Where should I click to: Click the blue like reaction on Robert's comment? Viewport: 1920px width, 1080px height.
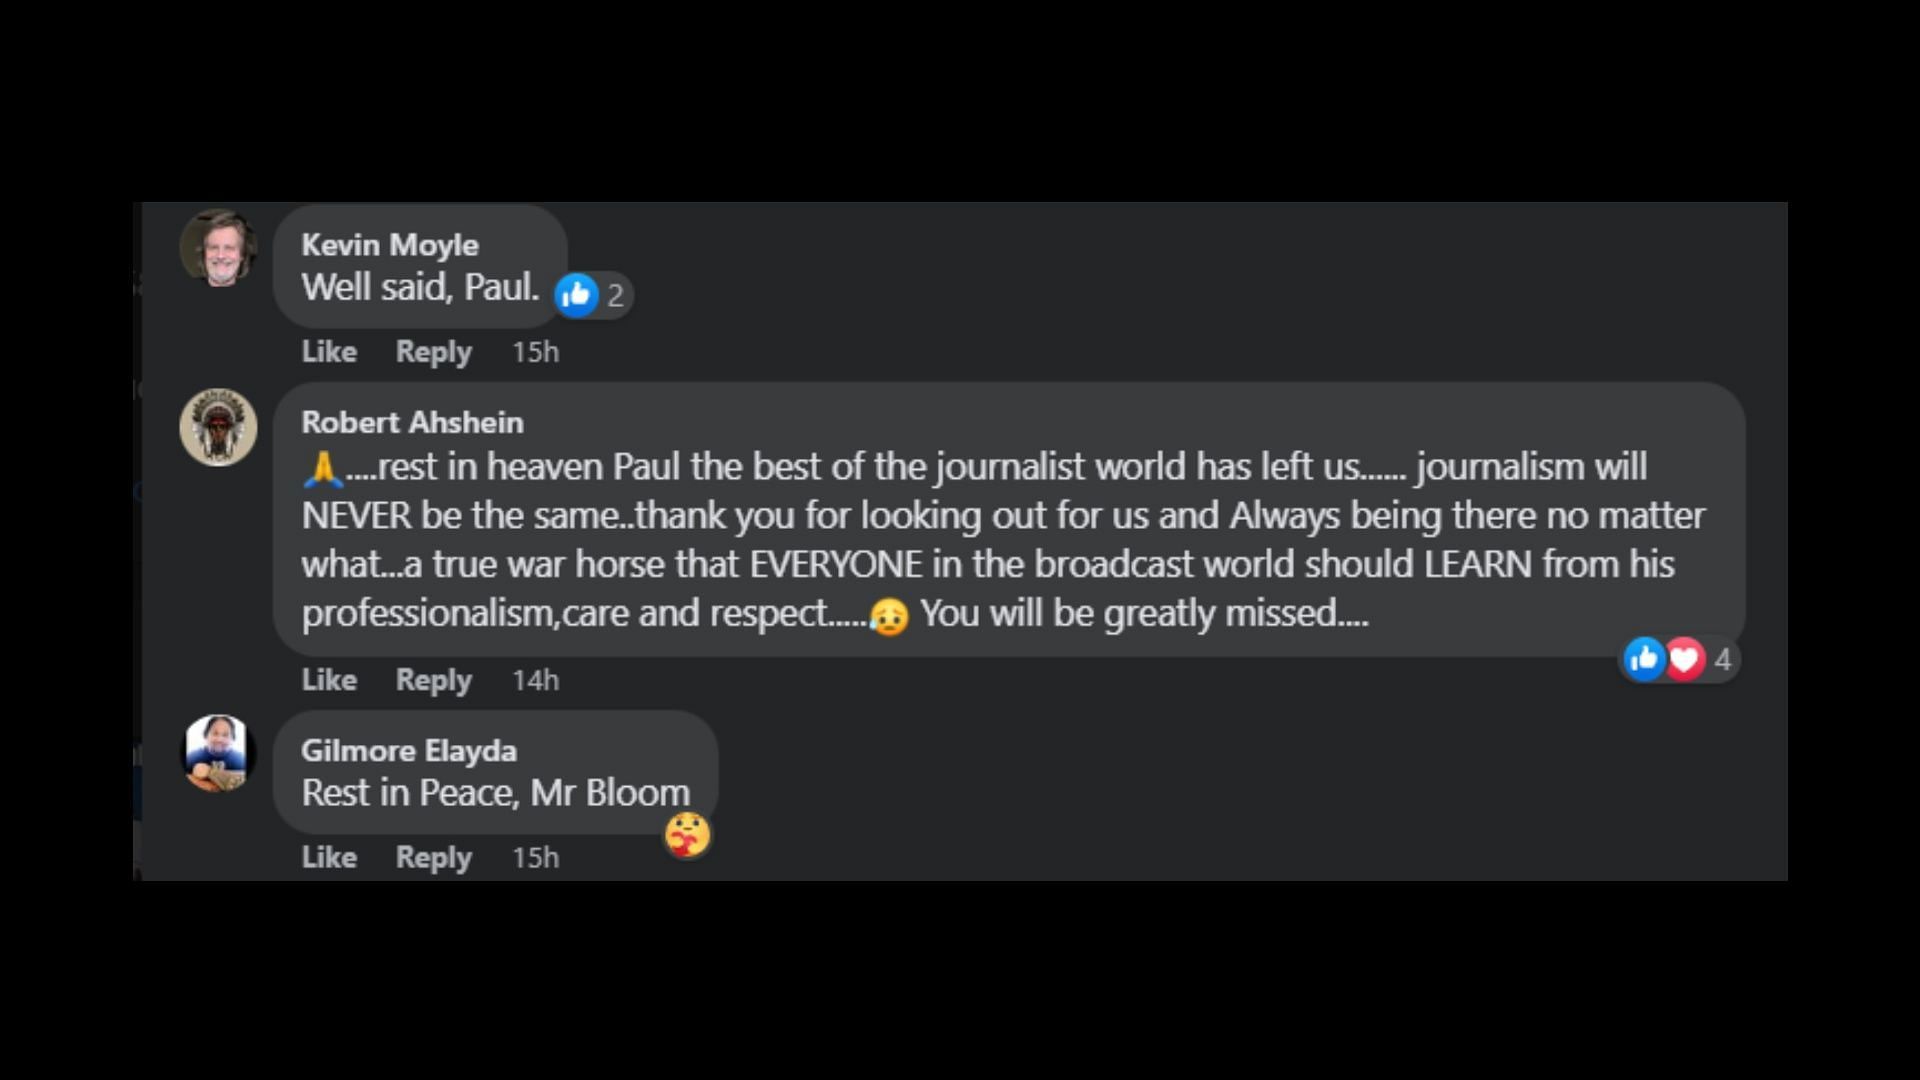pyautogui.click(x=1643, y=659)
